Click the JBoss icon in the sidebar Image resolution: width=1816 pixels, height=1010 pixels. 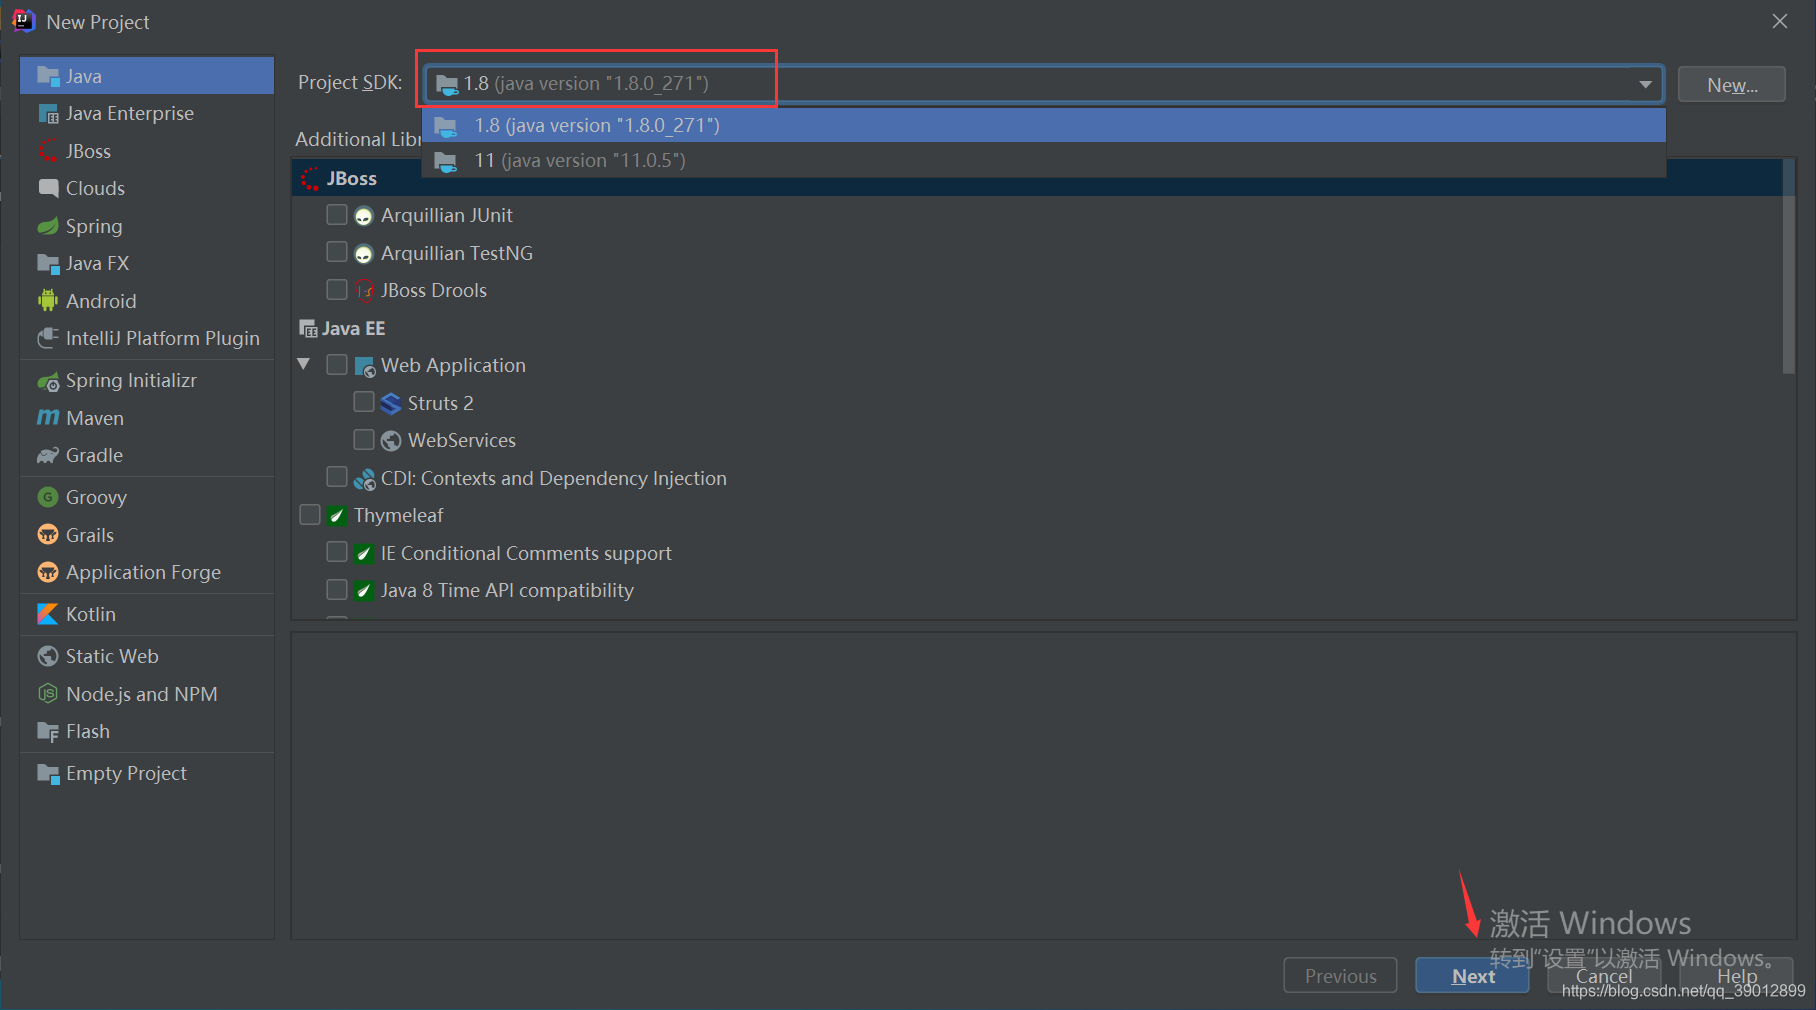(x=48, y=151)
